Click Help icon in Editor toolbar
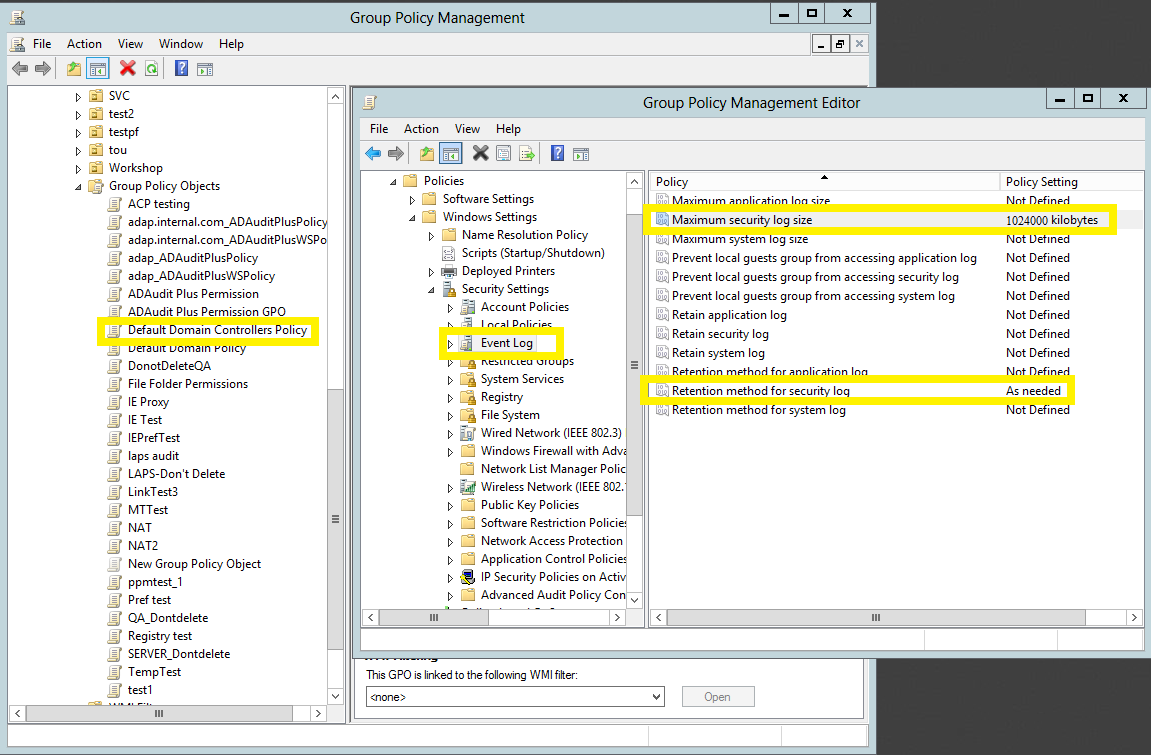The image size is (1151, 755). (x=558, y=153)
